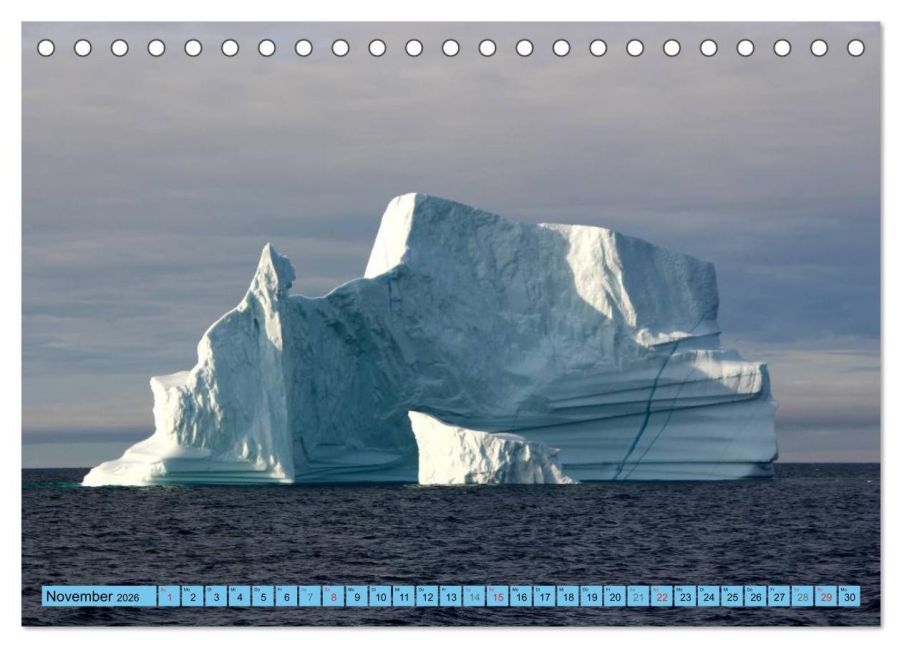Viewport: 902px width, 648px height.
Task: Click the rightmost binding hole
Action: point(856,48)
